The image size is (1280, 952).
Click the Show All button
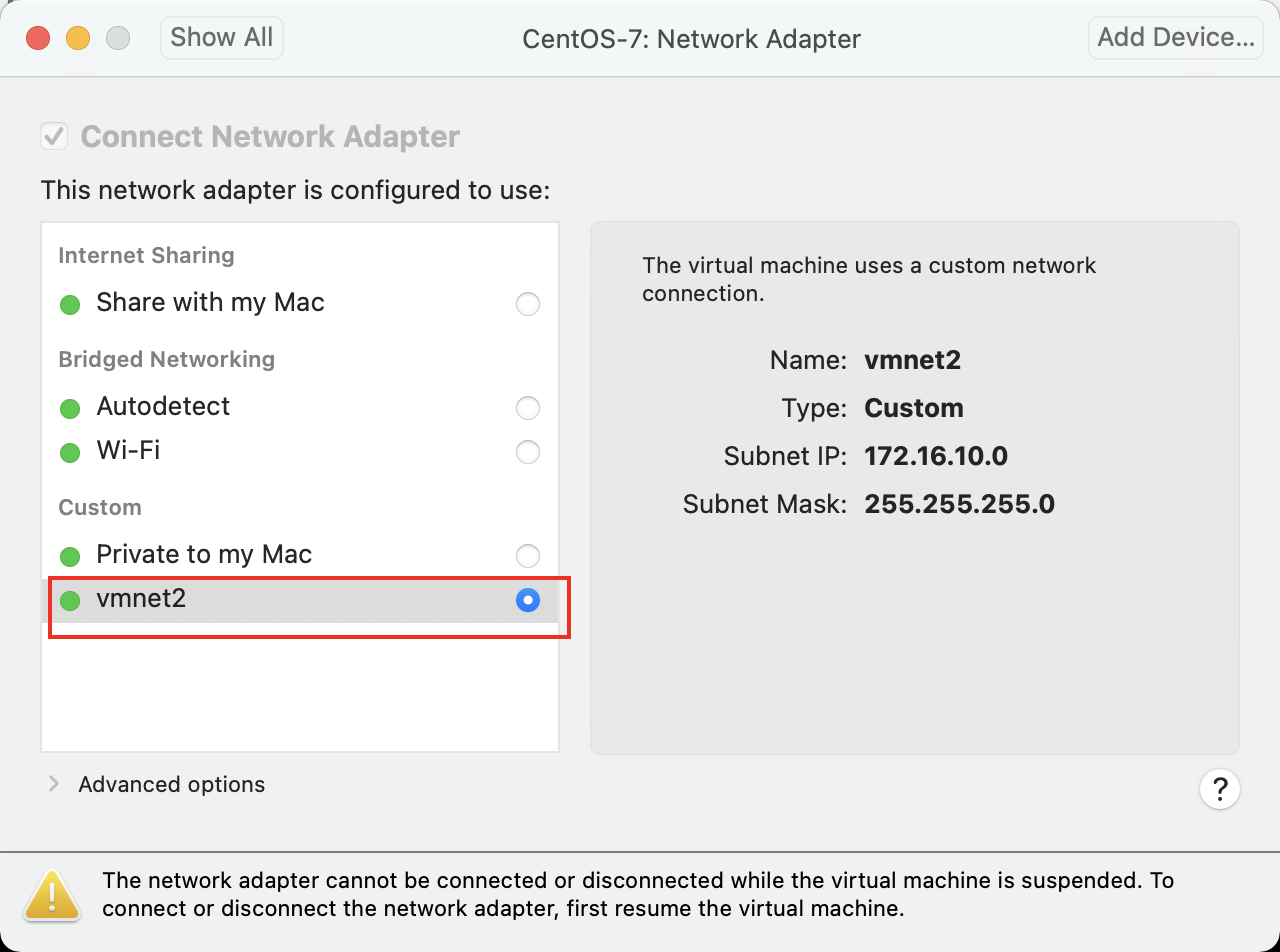[x=222, y=38]
